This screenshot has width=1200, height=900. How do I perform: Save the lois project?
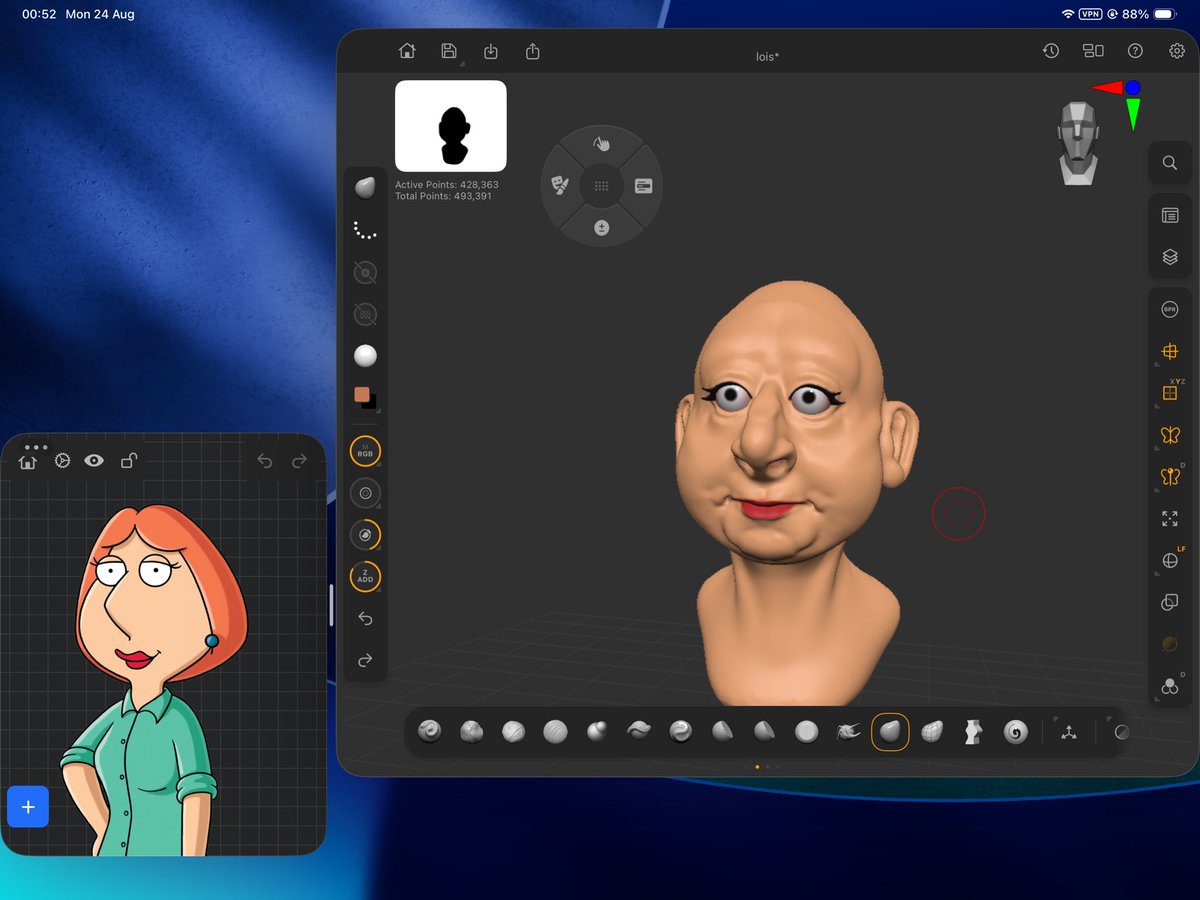(x=449, y=51)
